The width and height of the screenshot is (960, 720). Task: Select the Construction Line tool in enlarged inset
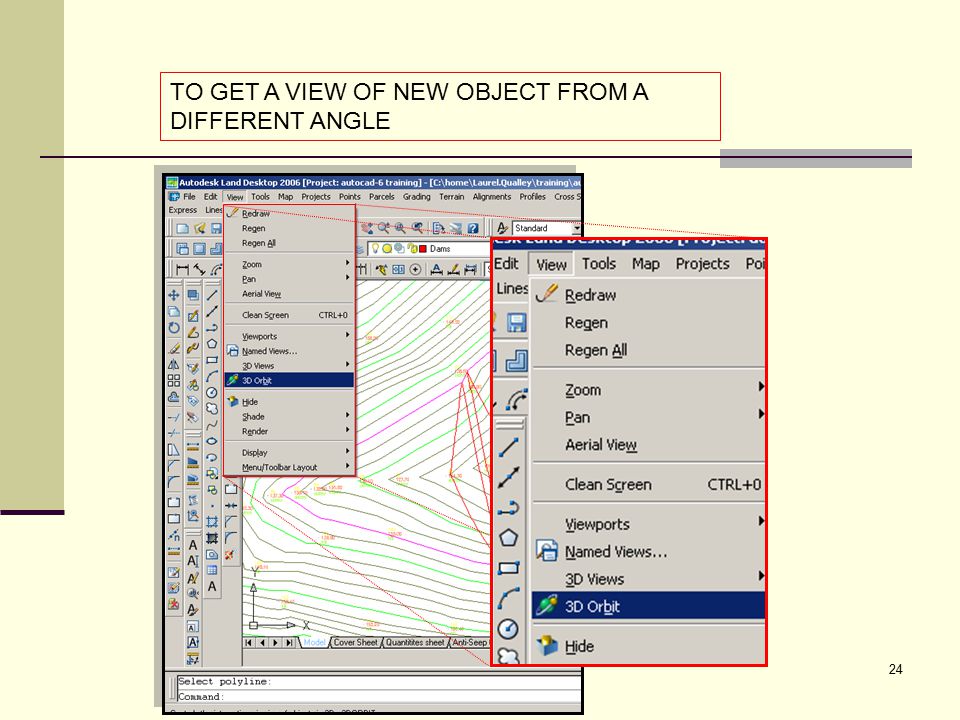coord(509,478)
